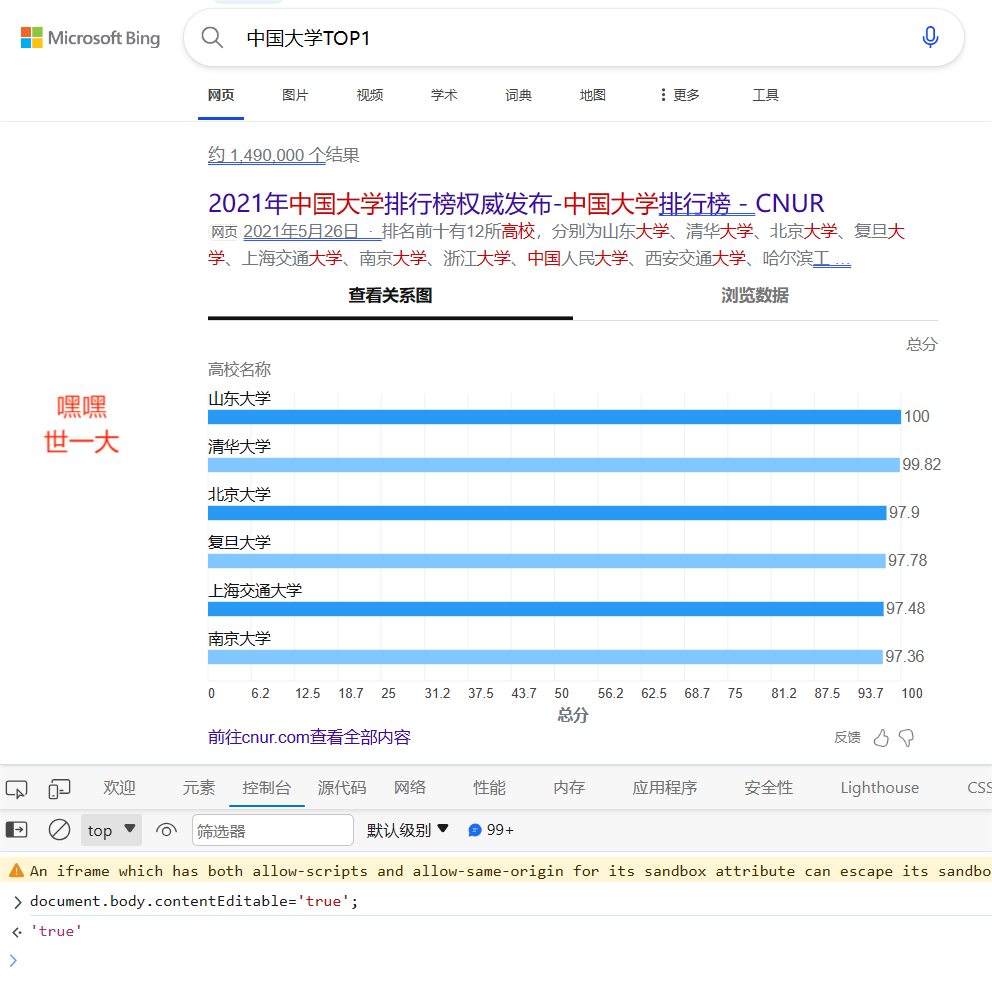Click the 反馈 feedback text
The image size is (992, 984).
pyautogui.click(x=846, y=738)
